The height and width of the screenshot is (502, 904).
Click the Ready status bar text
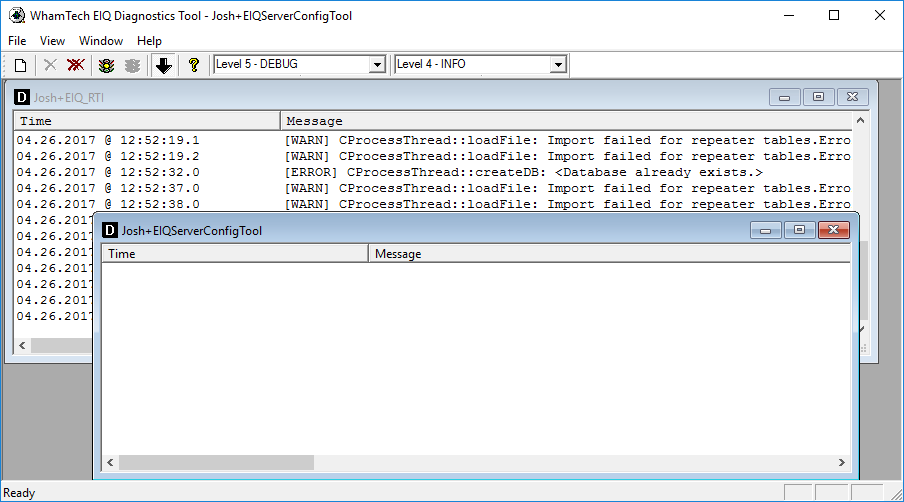(x=19, y=493)
